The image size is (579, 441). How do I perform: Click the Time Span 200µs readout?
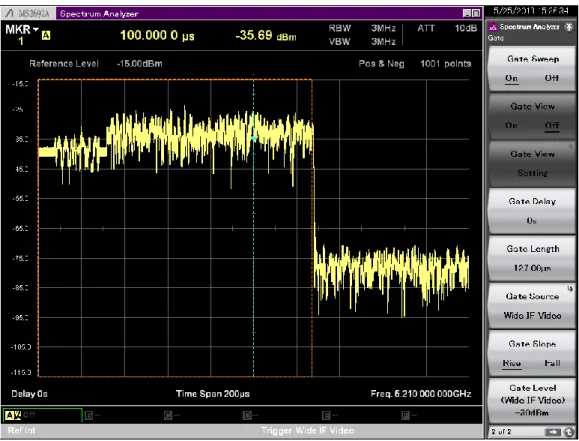pos(213,394)
